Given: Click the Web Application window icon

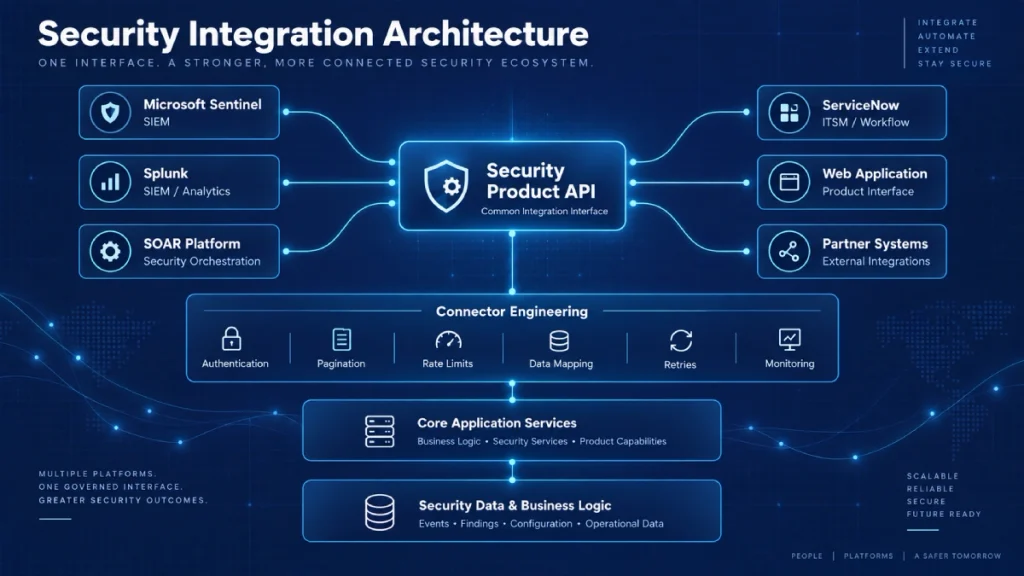Looking at the screenshot, I should (789, 182).
